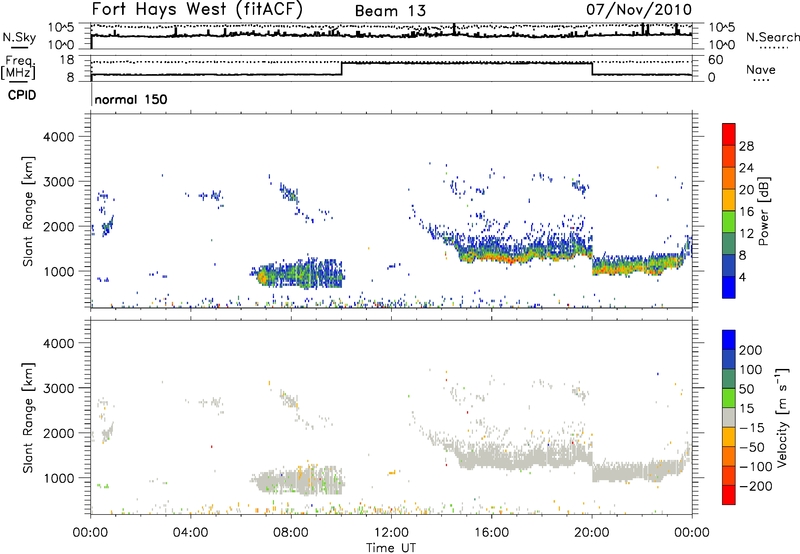Click the 'normal 150' CPID text
The image size is (800, 554).
(131, 99)
